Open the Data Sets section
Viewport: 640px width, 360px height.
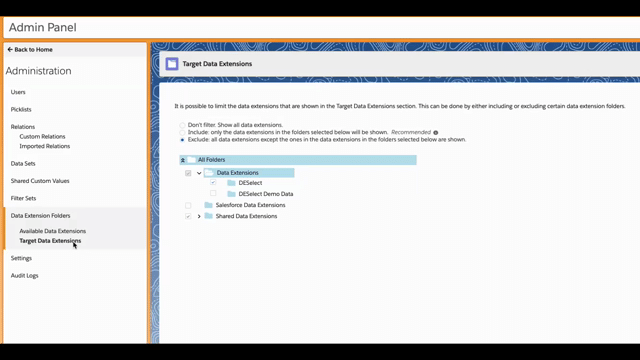click(x=23, y=163)
